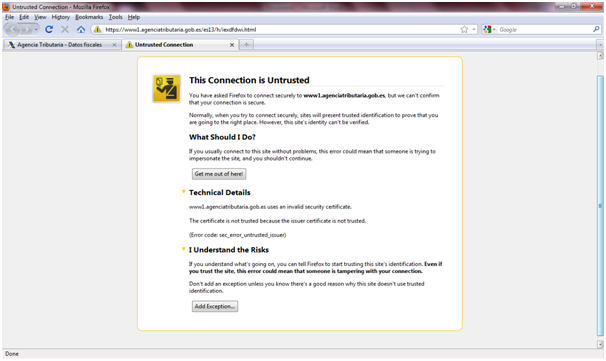This screenshot has height=361, width=606.
Task: Click the vertical scrollbar thumb
Action: (x=600, y=205)
